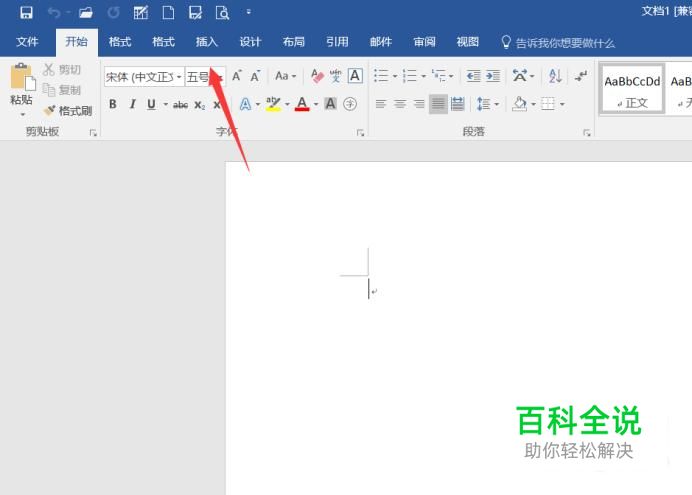
Task: Click the Phonetic Guide 文 icon
Action: point(335,76)
